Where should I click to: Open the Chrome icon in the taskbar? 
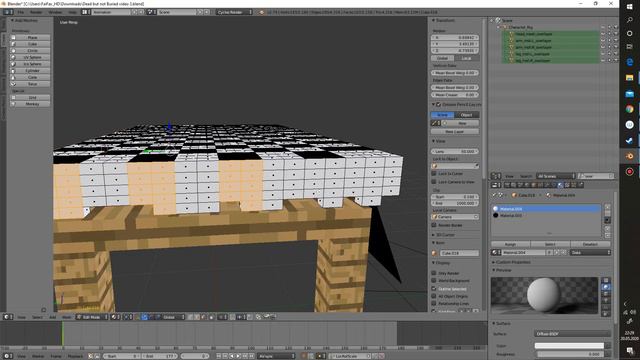tap(629, 109)
